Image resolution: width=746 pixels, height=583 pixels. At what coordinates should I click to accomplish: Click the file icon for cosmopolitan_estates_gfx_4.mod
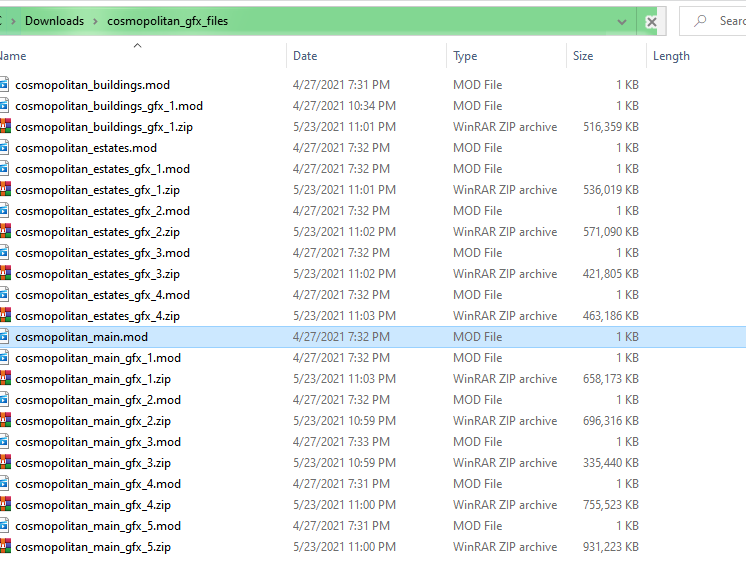[4, 295]
